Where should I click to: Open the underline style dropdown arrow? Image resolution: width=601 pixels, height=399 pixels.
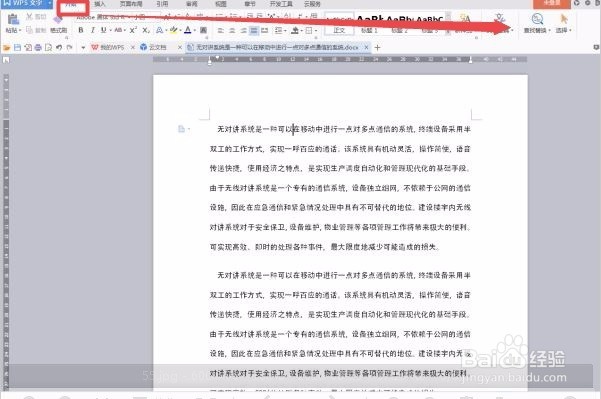[110, 30]
